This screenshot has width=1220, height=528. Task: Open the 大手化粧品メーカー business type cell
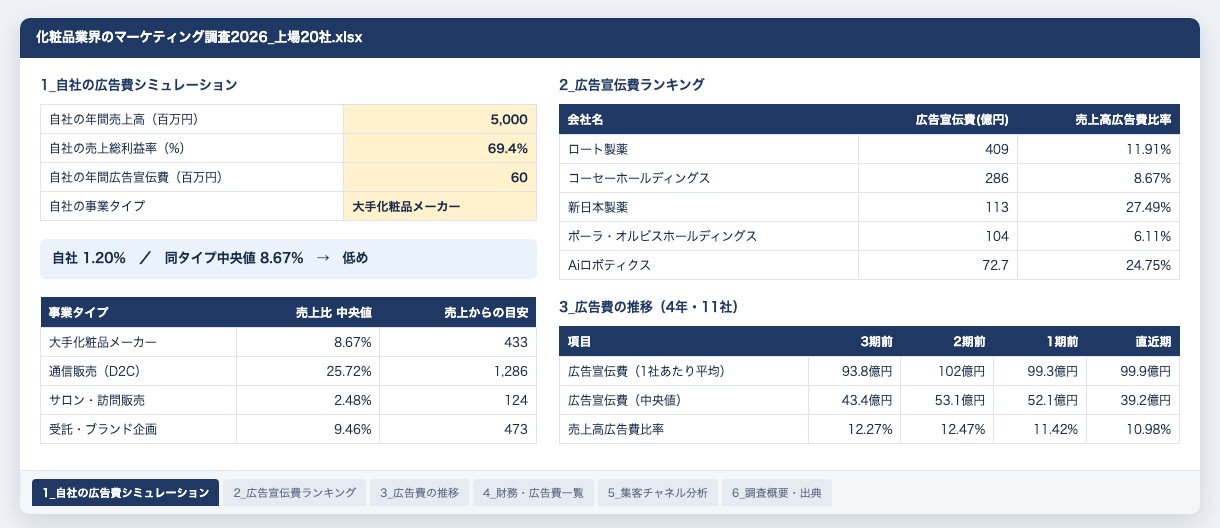440,206
